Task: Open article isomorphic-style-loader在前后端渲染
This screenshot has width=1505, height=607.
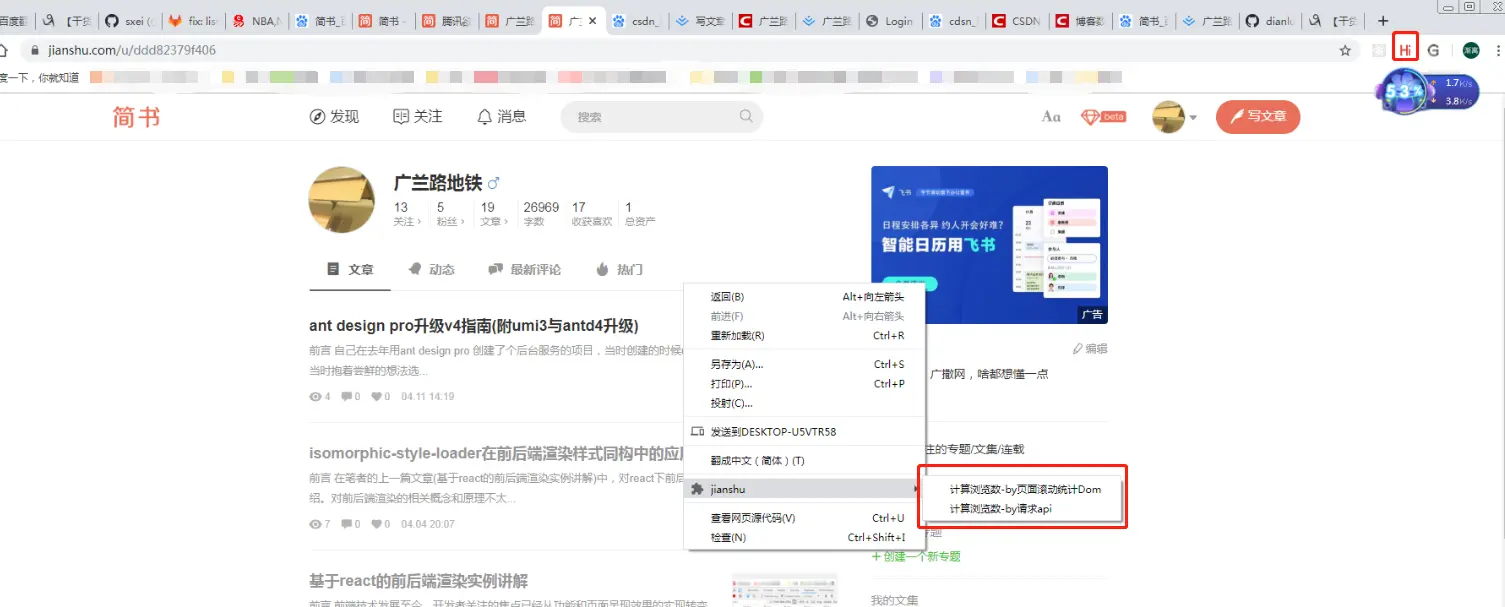Action: click(x=496, y=453)
